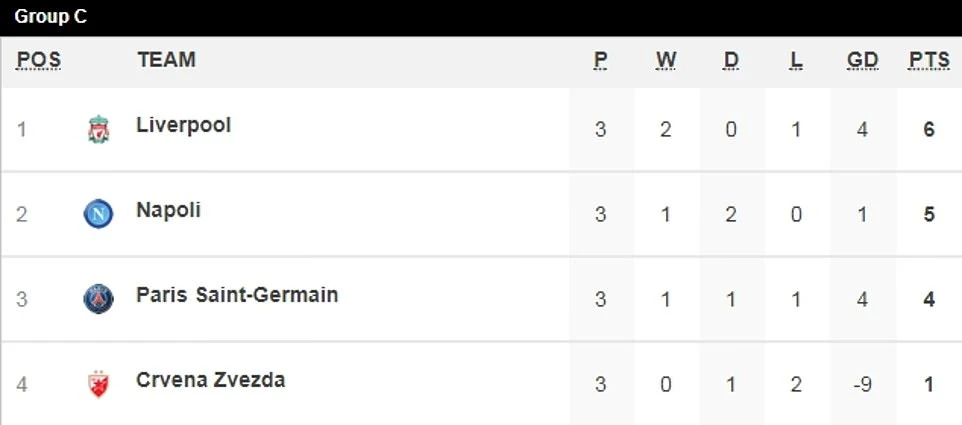Open the Paris Saint-Germain team link
Viewport: 962px width, 425px height.
point(237,295)
